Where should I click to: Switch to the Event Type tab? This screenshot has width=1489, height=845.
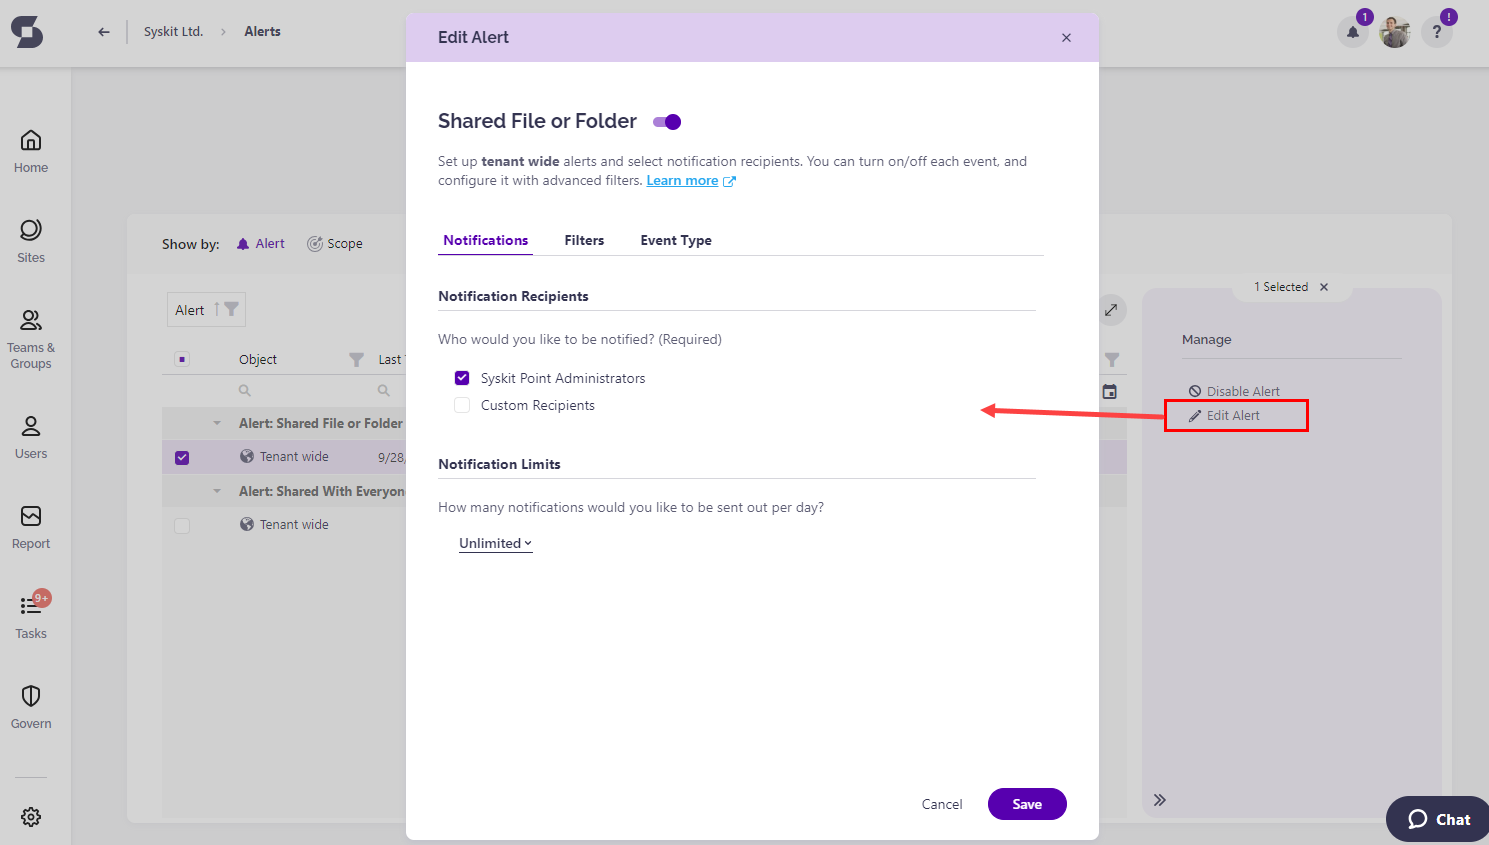(x=676, y=240)
